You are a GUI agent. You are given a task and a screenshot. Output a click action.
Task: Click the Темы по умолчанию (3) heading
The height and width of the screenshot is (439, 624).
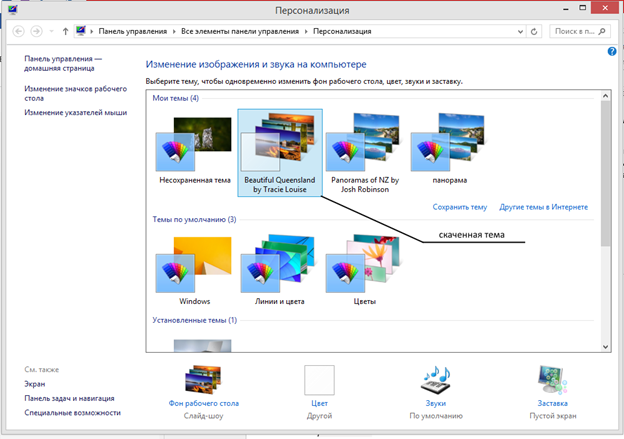(x=194, y=219)
